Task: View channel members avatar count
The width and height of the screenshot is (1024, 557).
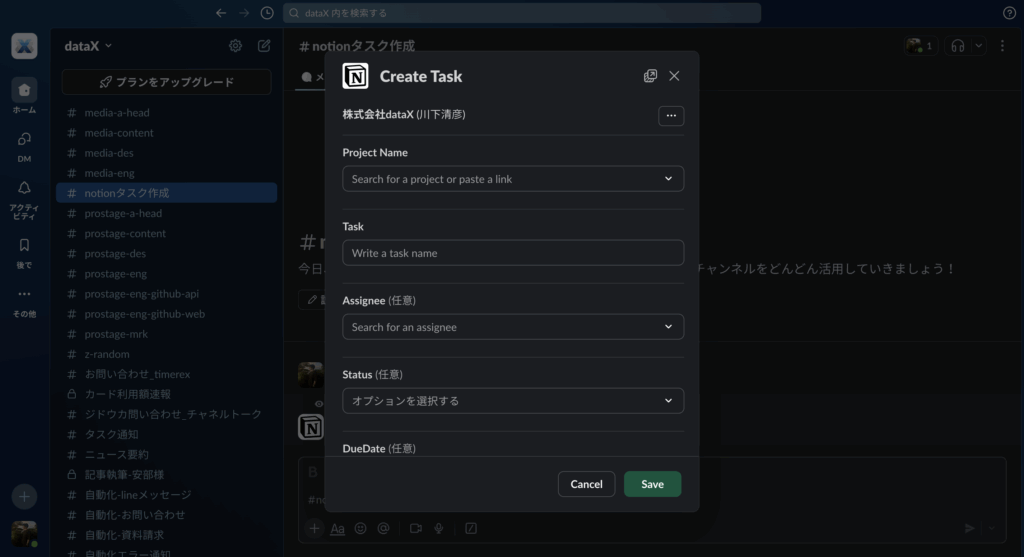Action: [x=921, y=46]
